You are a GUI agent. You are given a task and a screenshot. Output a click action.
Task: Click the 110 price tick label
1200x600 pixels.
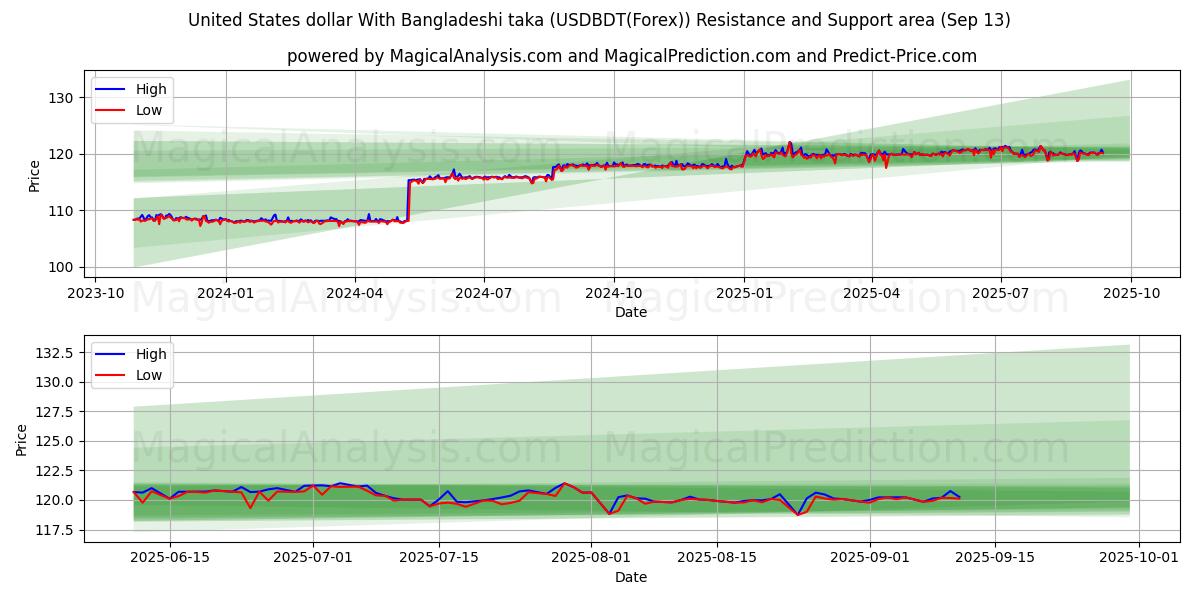coord(60,211)
